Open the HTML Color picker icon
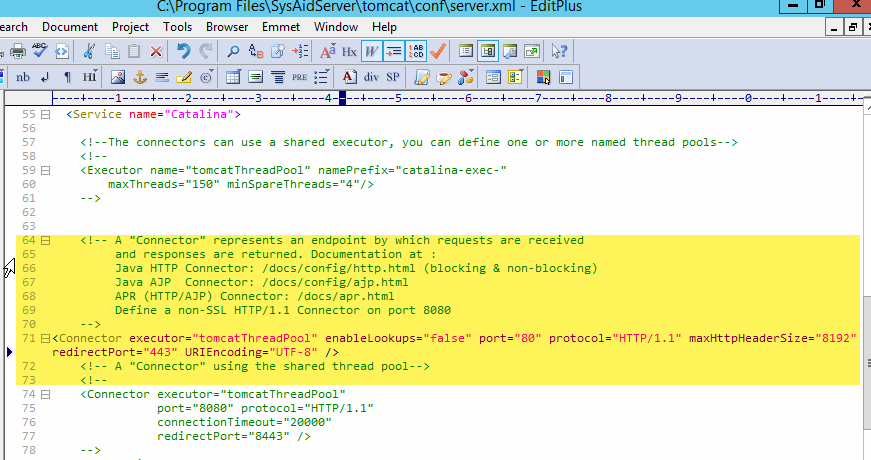This screenshot has height=460, width=871. pos(543,77)
